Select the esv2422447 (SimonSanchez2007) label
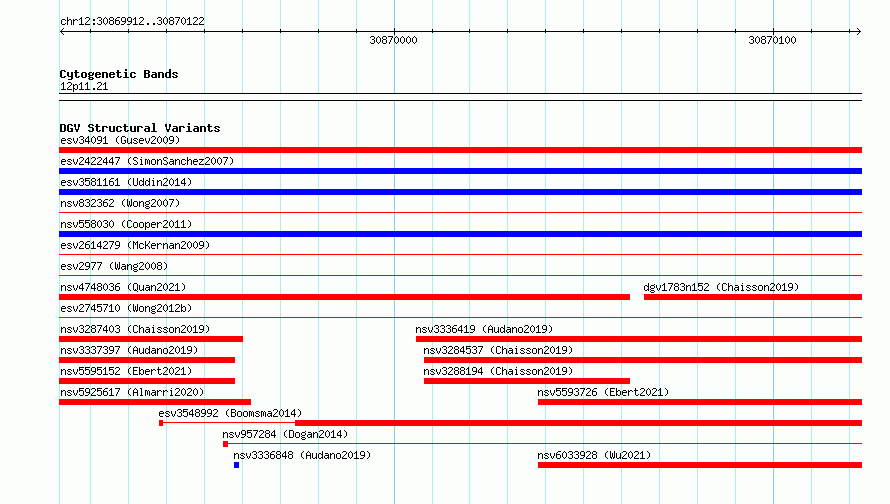The image size is (890, 504). [x=147, y=161]
